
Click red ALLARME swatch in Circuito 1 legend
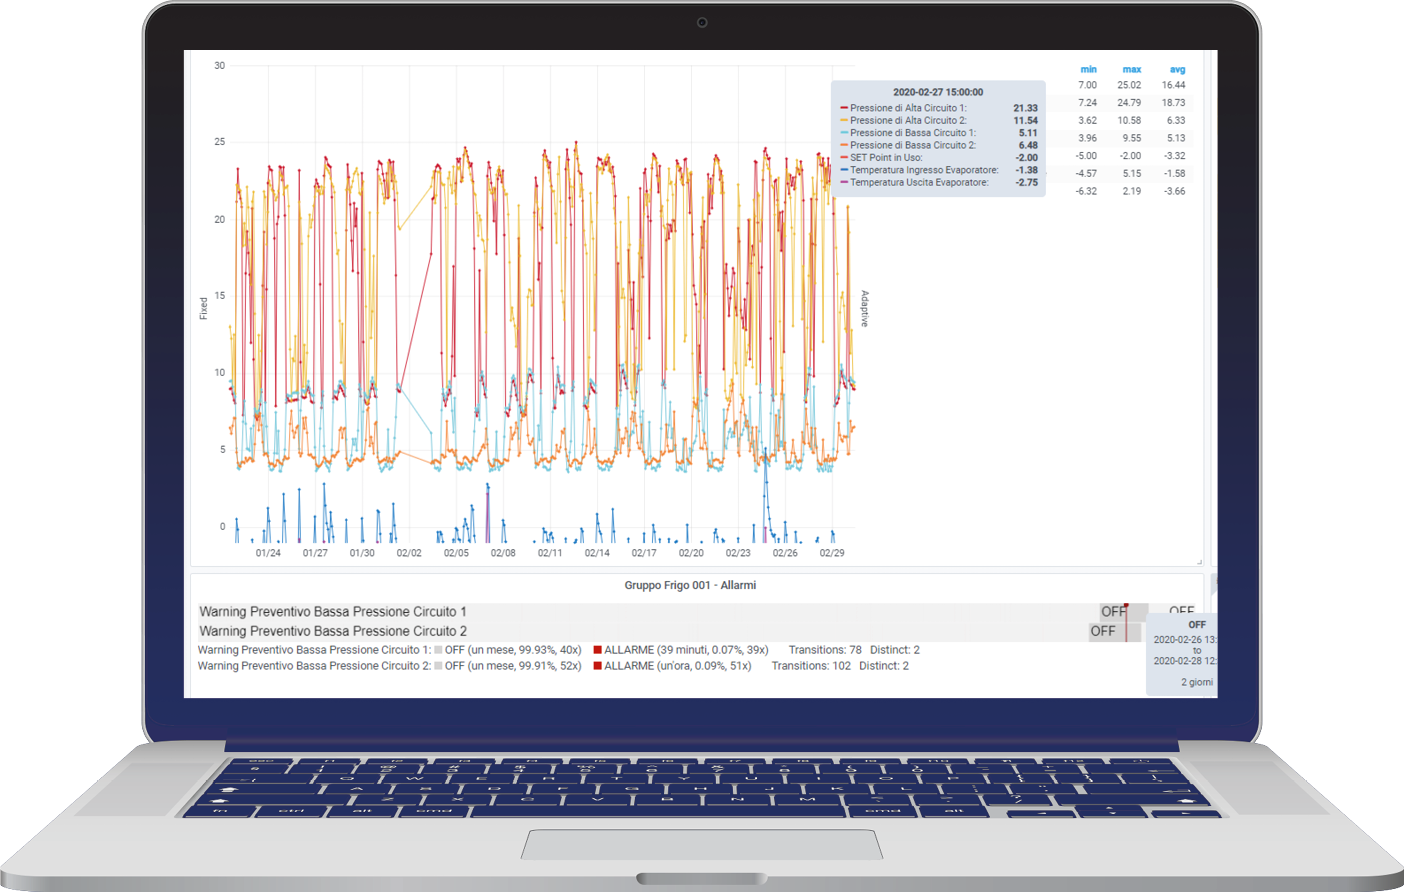tap(598, 650)
